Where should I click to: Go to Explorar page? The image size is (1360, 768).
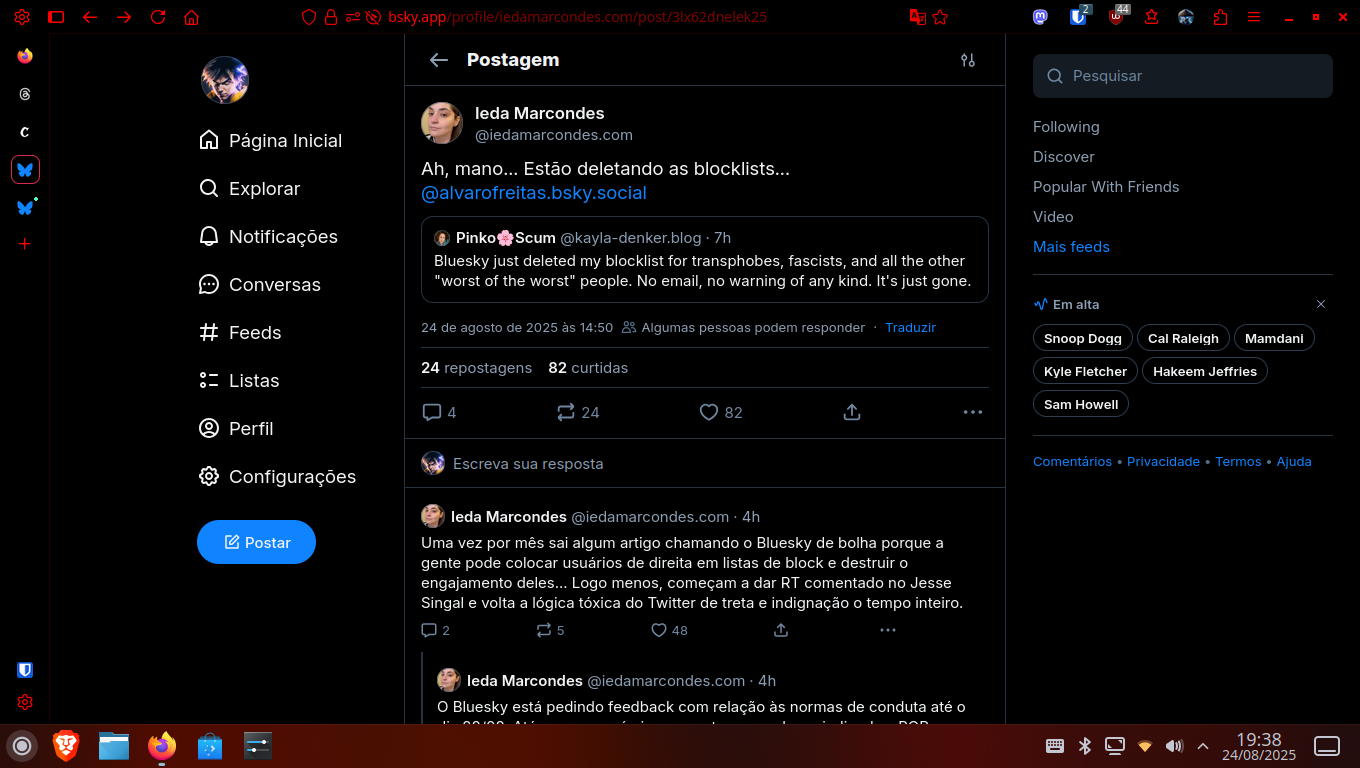coord(250,188)
